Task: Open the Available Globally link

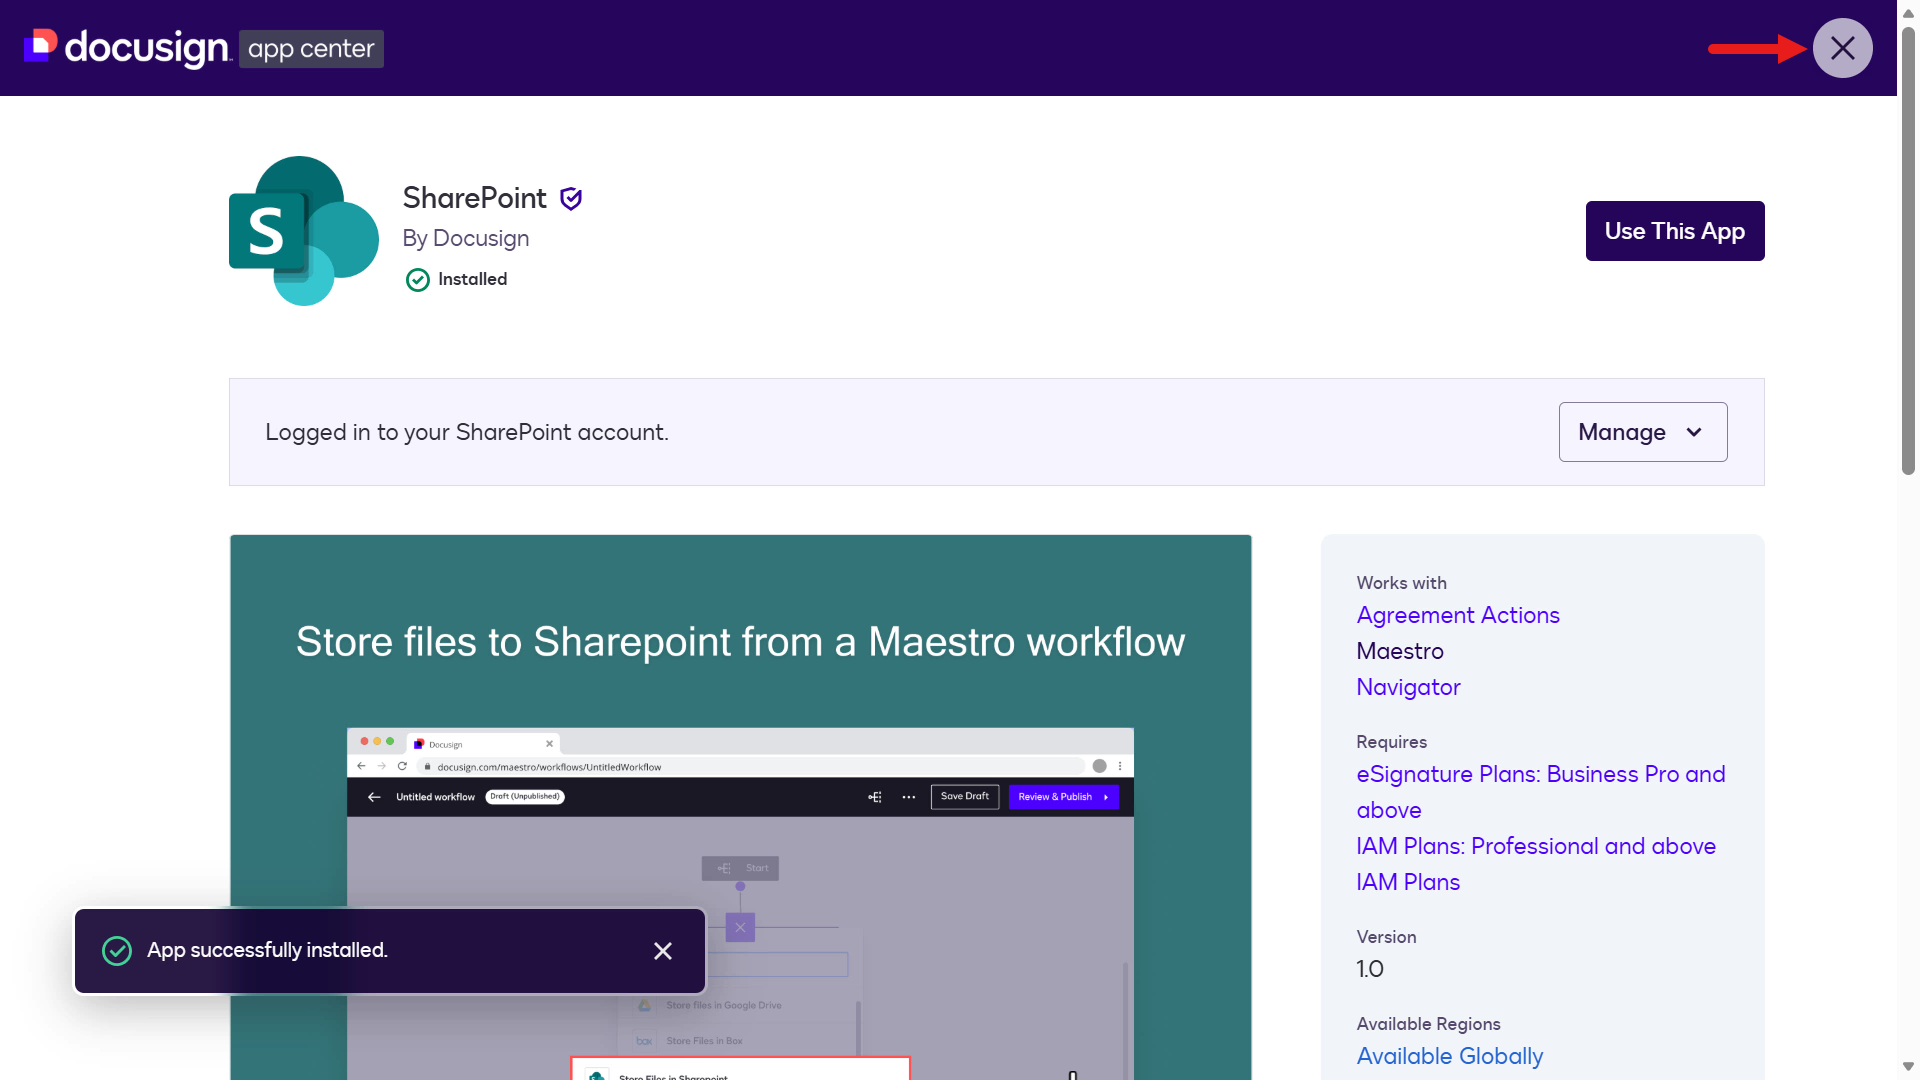Action: (x=1450, y=1056)
